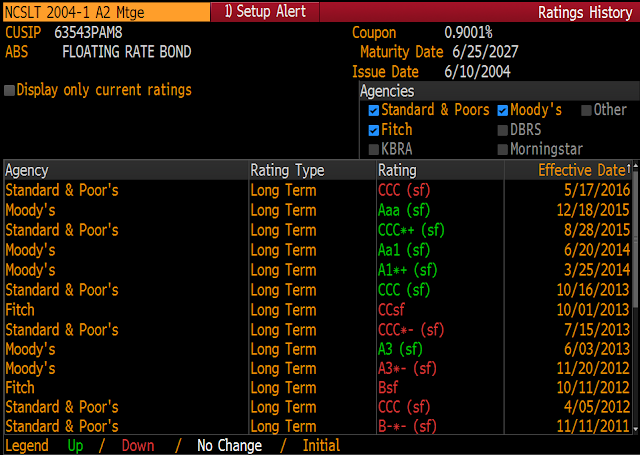Enable the Morningstar agency checkbox
The height and width of the screenshot is (455, 640).
pyautogui.click(x=502, y=149)
